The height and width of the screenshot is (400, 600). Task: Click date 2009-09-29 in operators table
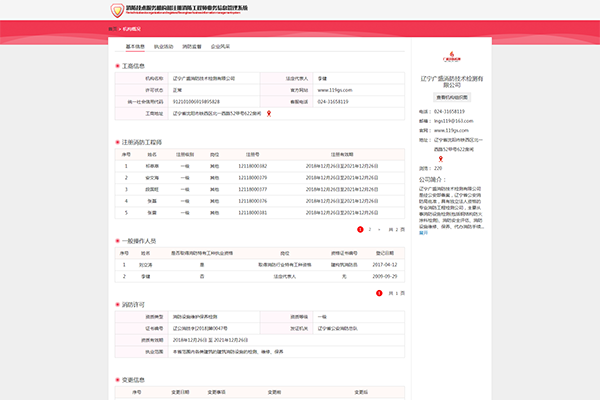tap(385, 276)
